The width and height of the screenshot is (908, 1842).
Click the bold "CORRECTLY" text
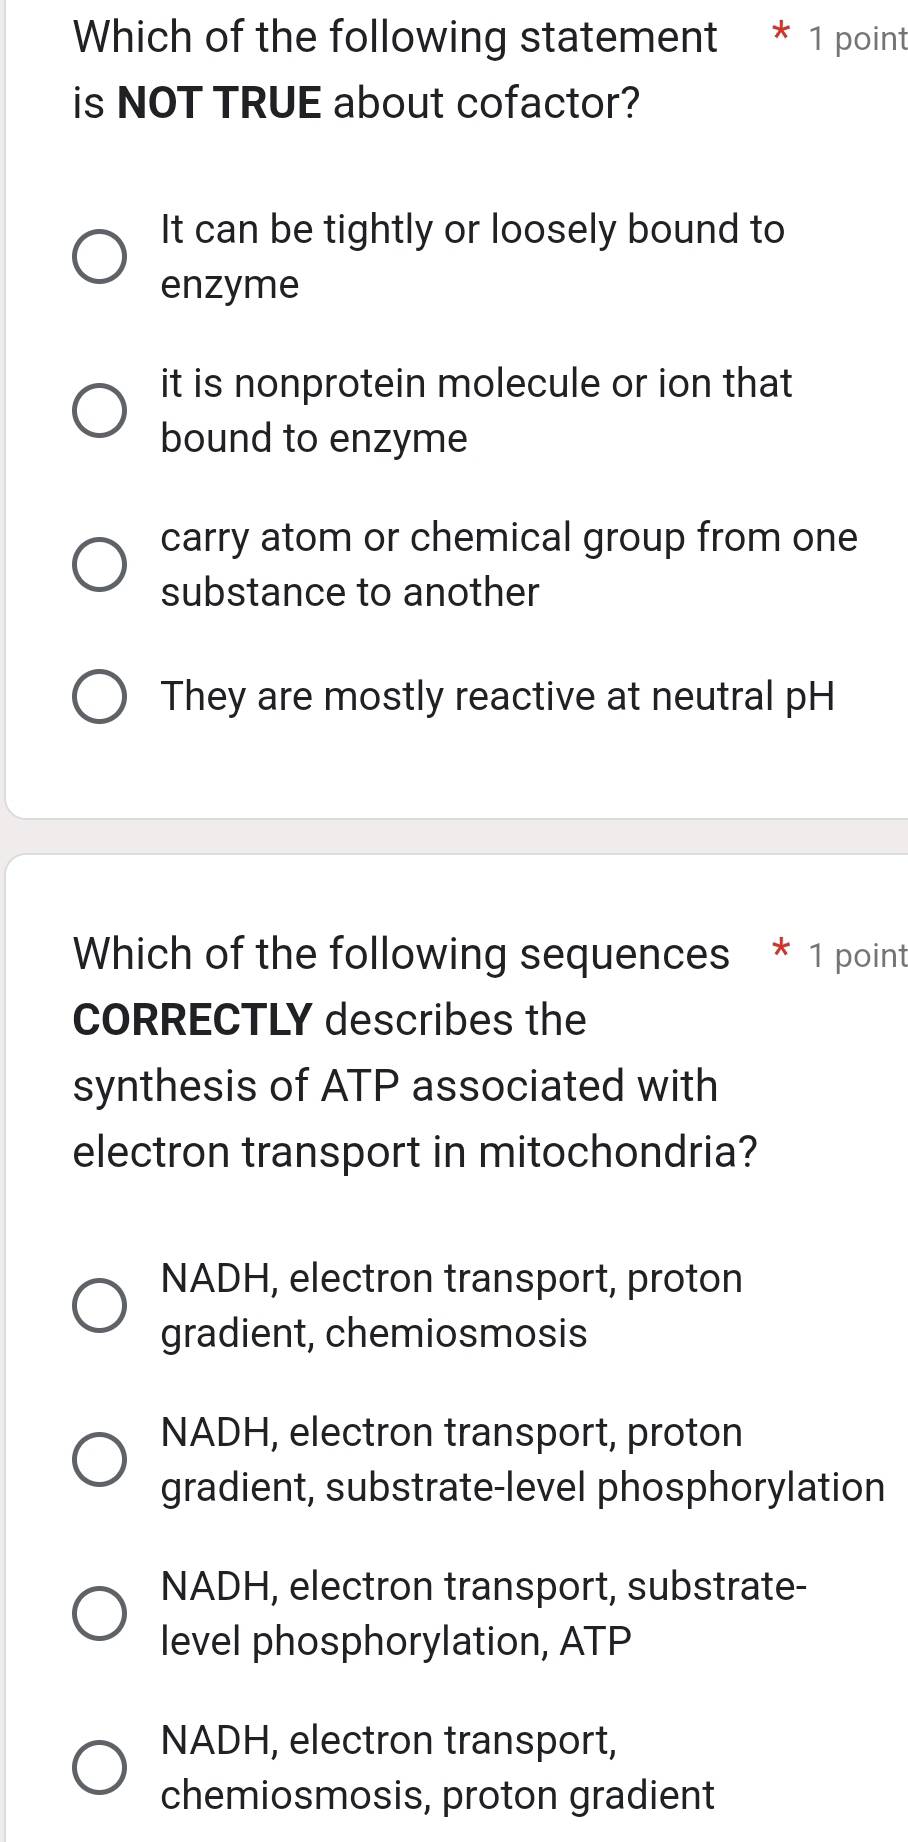point(192,1020)
